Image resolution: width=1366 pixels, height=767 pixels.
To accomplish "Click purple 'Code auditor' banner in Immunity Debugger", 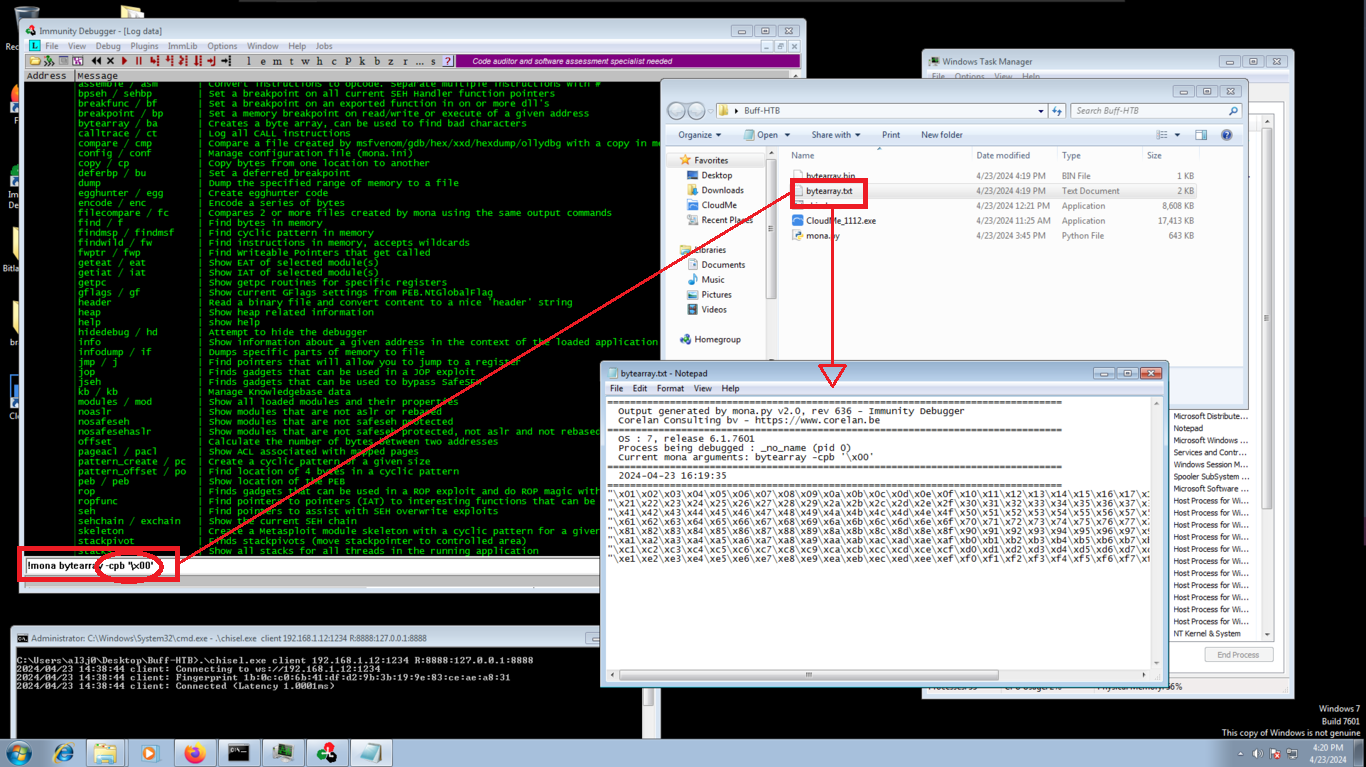I will [x=629, y=61].
